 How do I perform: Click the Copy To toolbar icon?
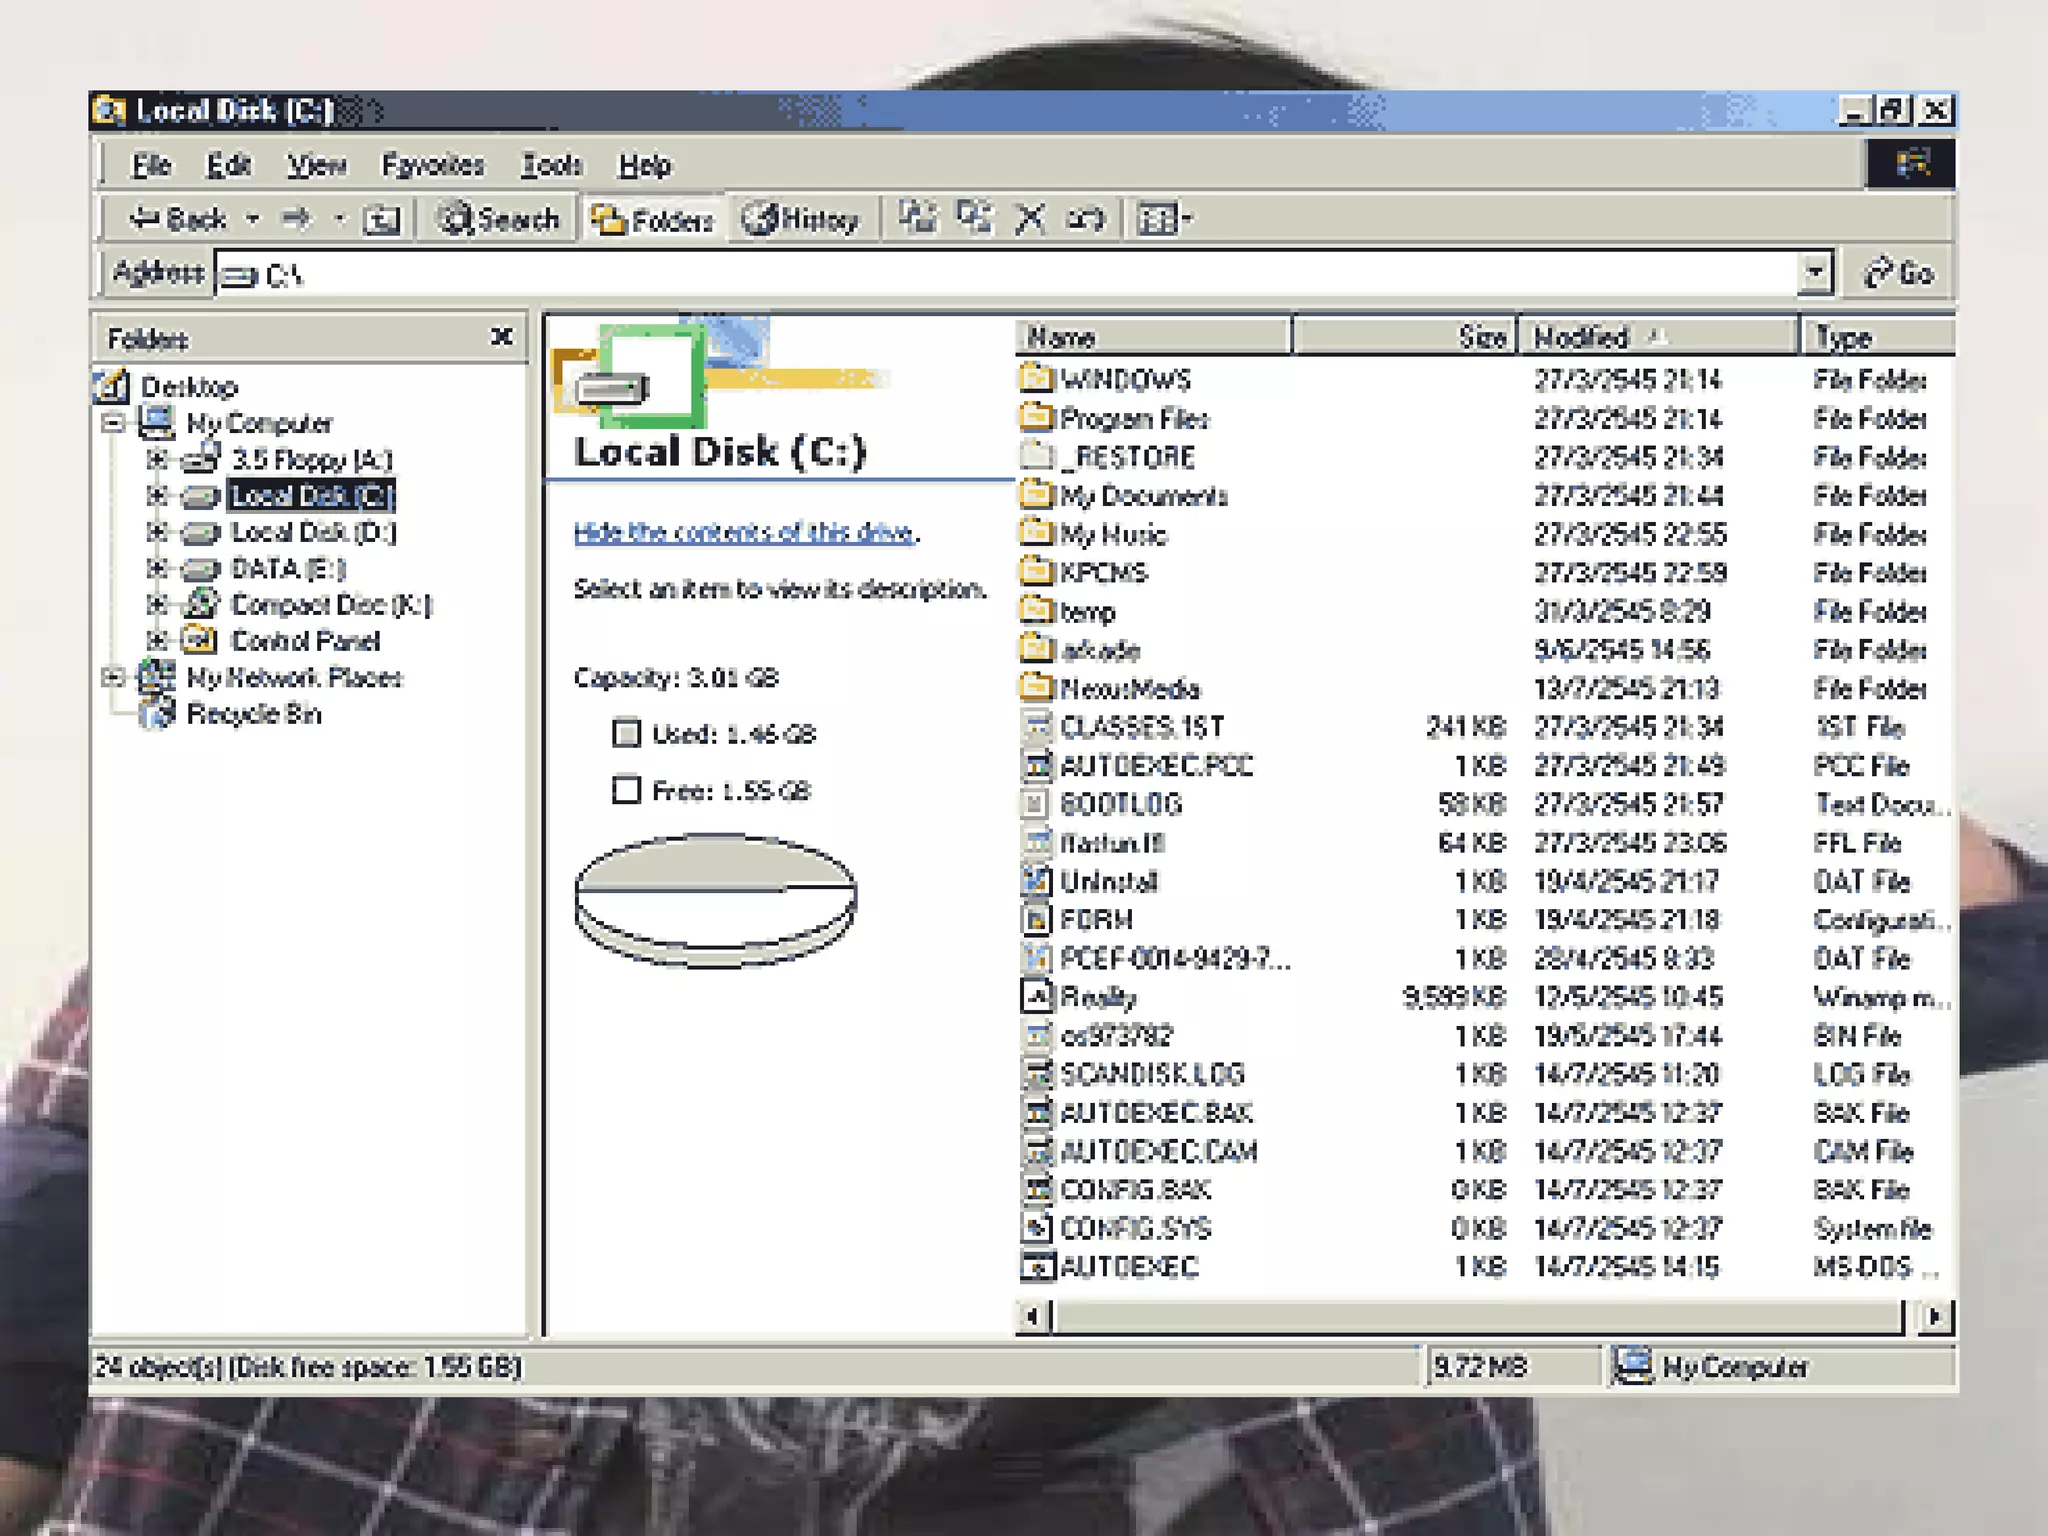click(973, 217)
